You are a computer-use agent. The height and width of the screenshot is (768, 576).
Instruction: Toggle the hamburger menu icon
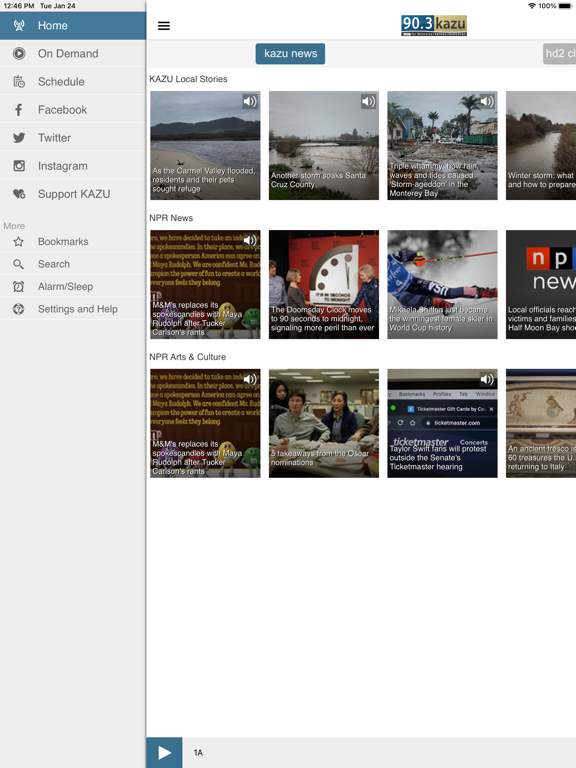tap(164, 25)
